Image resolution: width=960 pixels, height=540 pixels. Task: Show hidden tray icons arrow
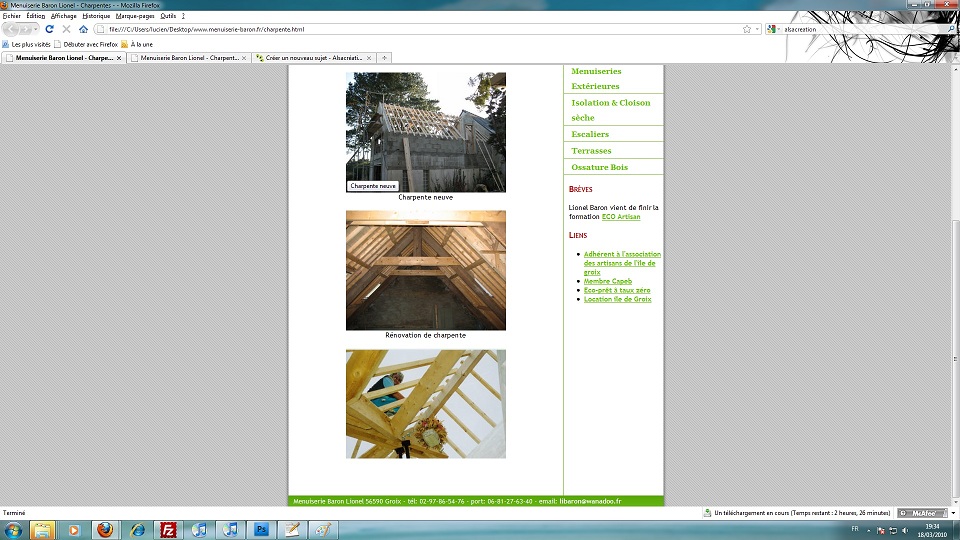(868, 530)
